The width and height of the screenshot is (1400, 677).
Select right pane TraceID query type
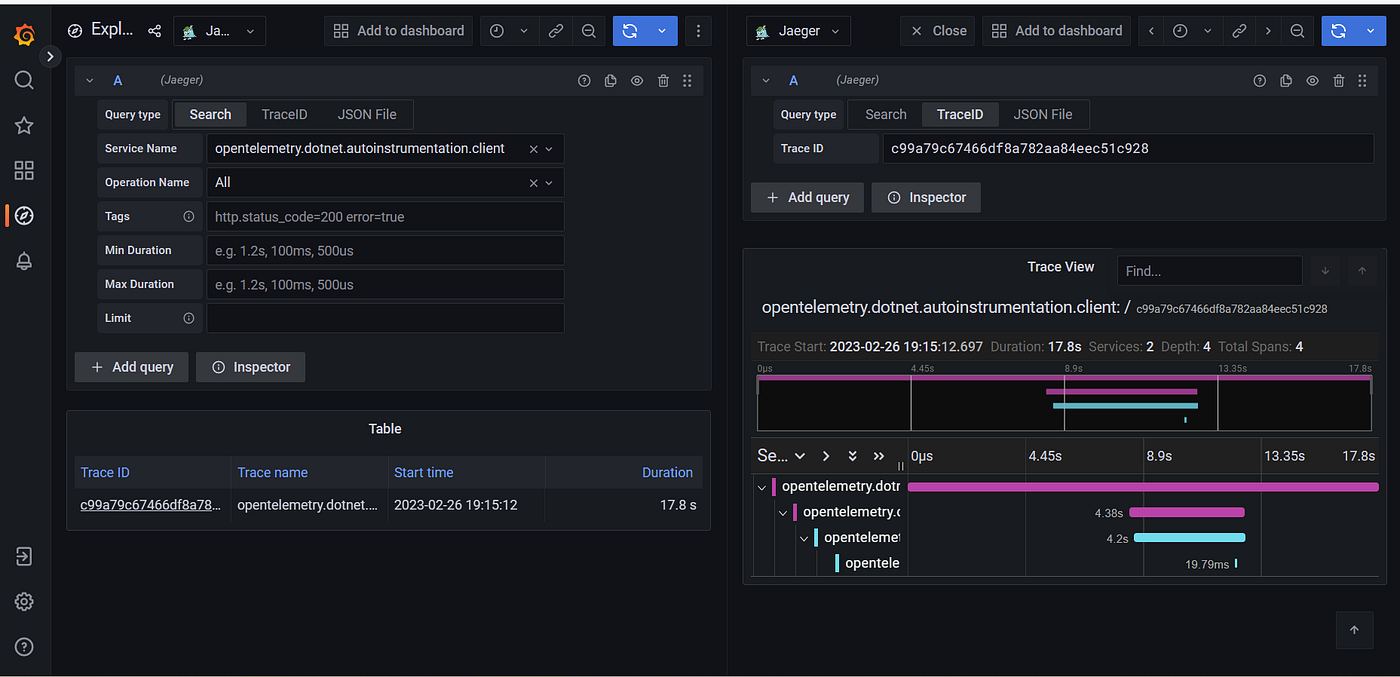pyautogui.click(x=960, y=114)
